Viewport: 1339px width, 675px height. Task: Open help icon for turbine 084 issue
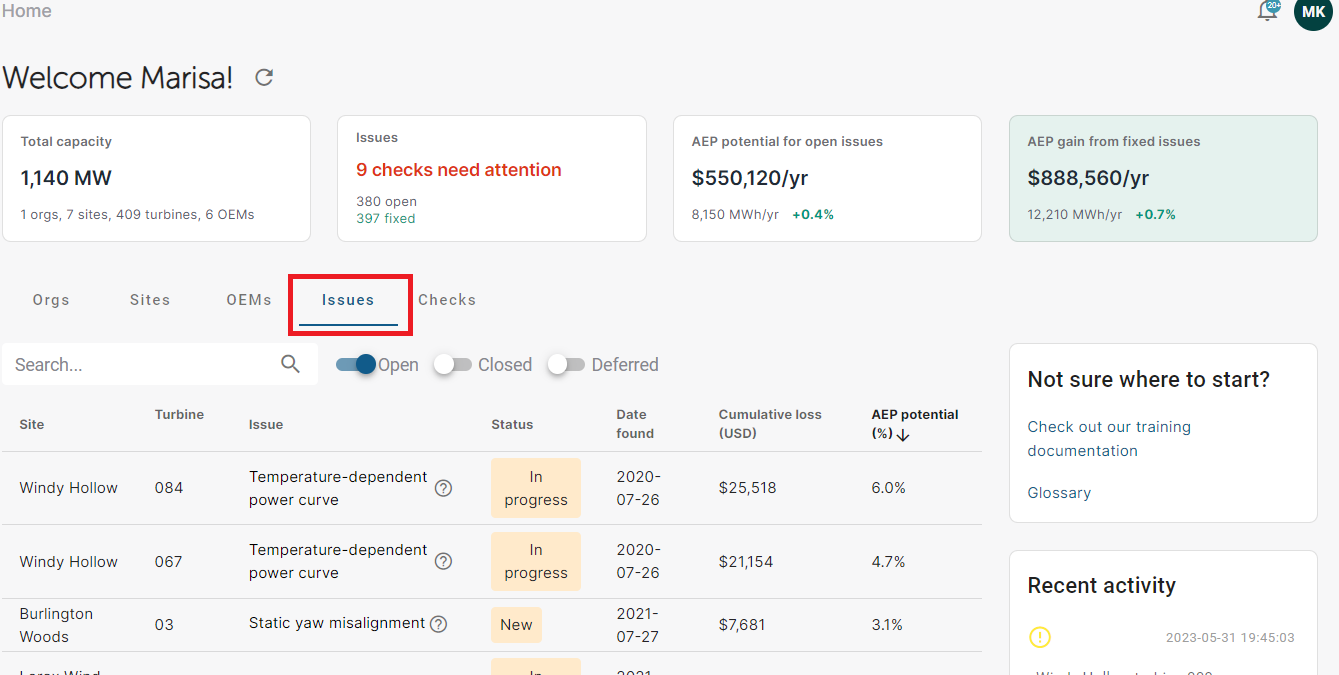[443, 488]
